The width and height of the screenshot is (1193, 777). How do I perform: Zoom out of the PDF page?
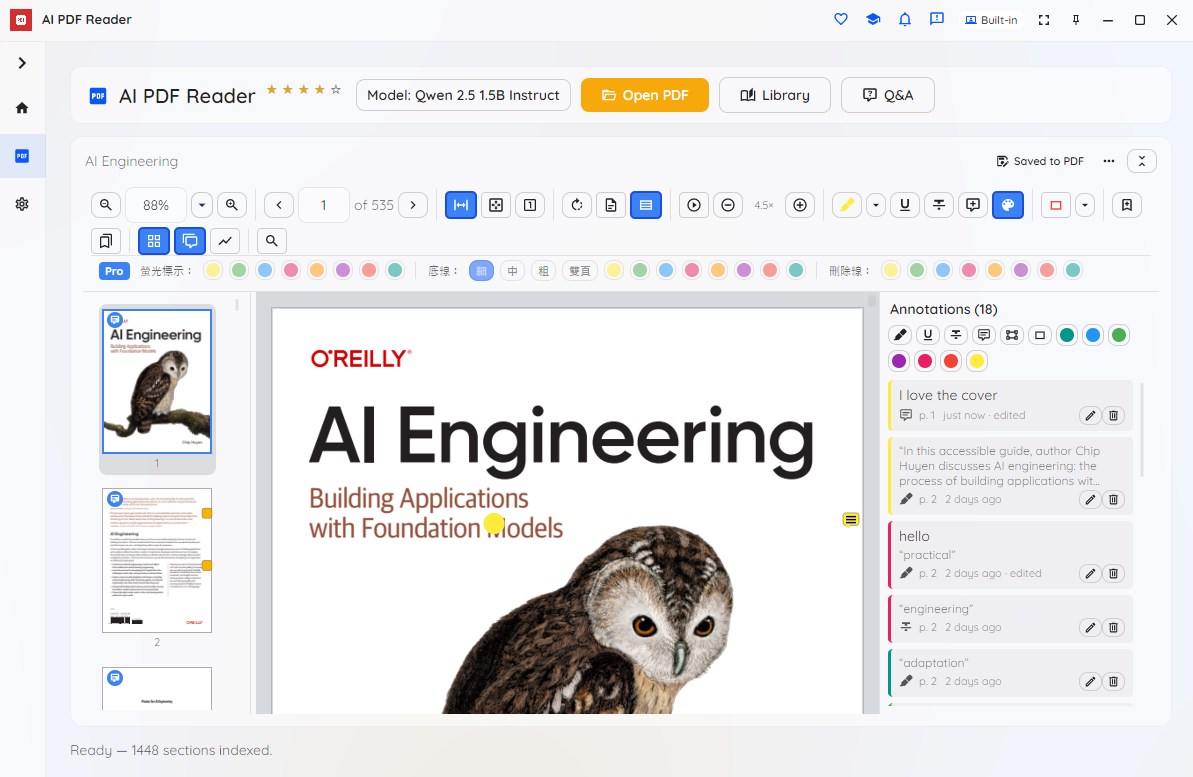[106, 205]
